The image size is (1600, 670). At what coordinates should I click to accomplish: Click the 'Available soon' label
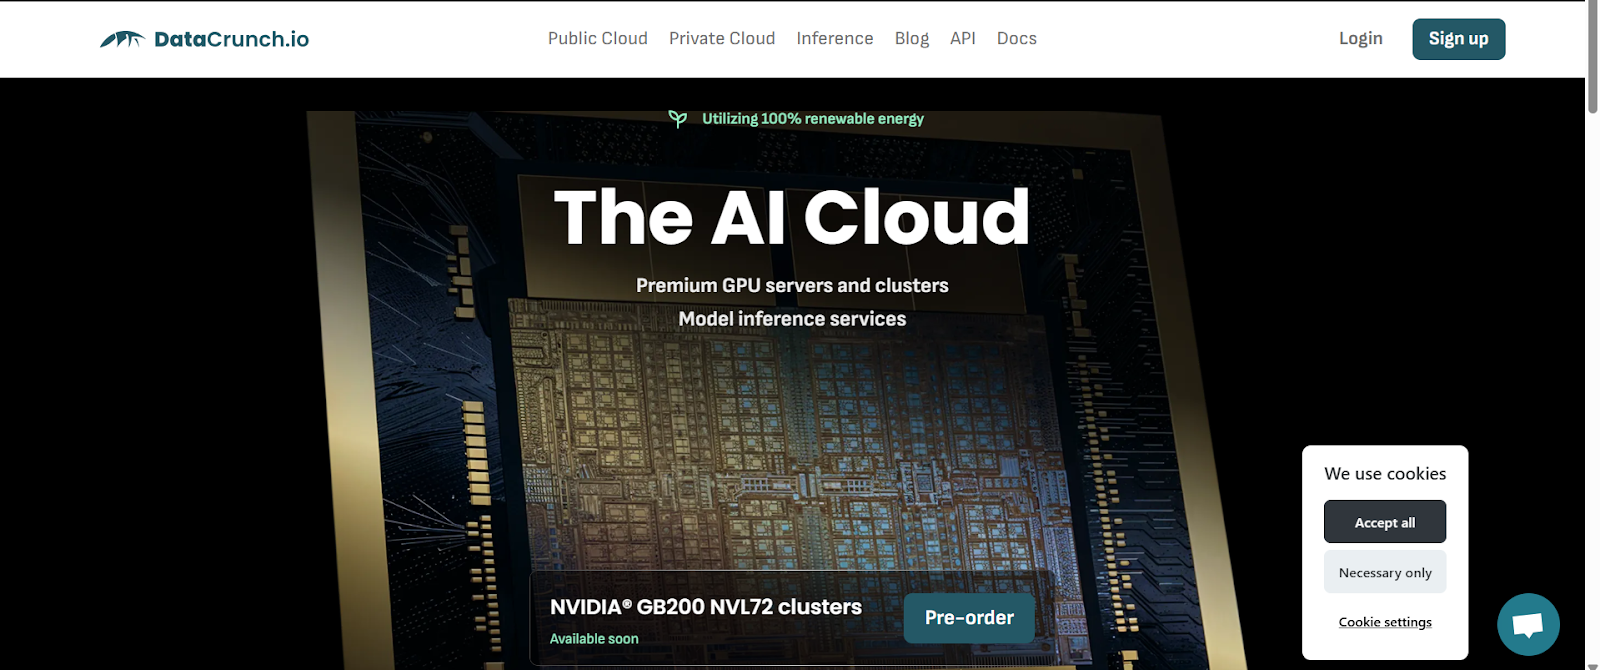pyautogui.click(x=594, y=639)
